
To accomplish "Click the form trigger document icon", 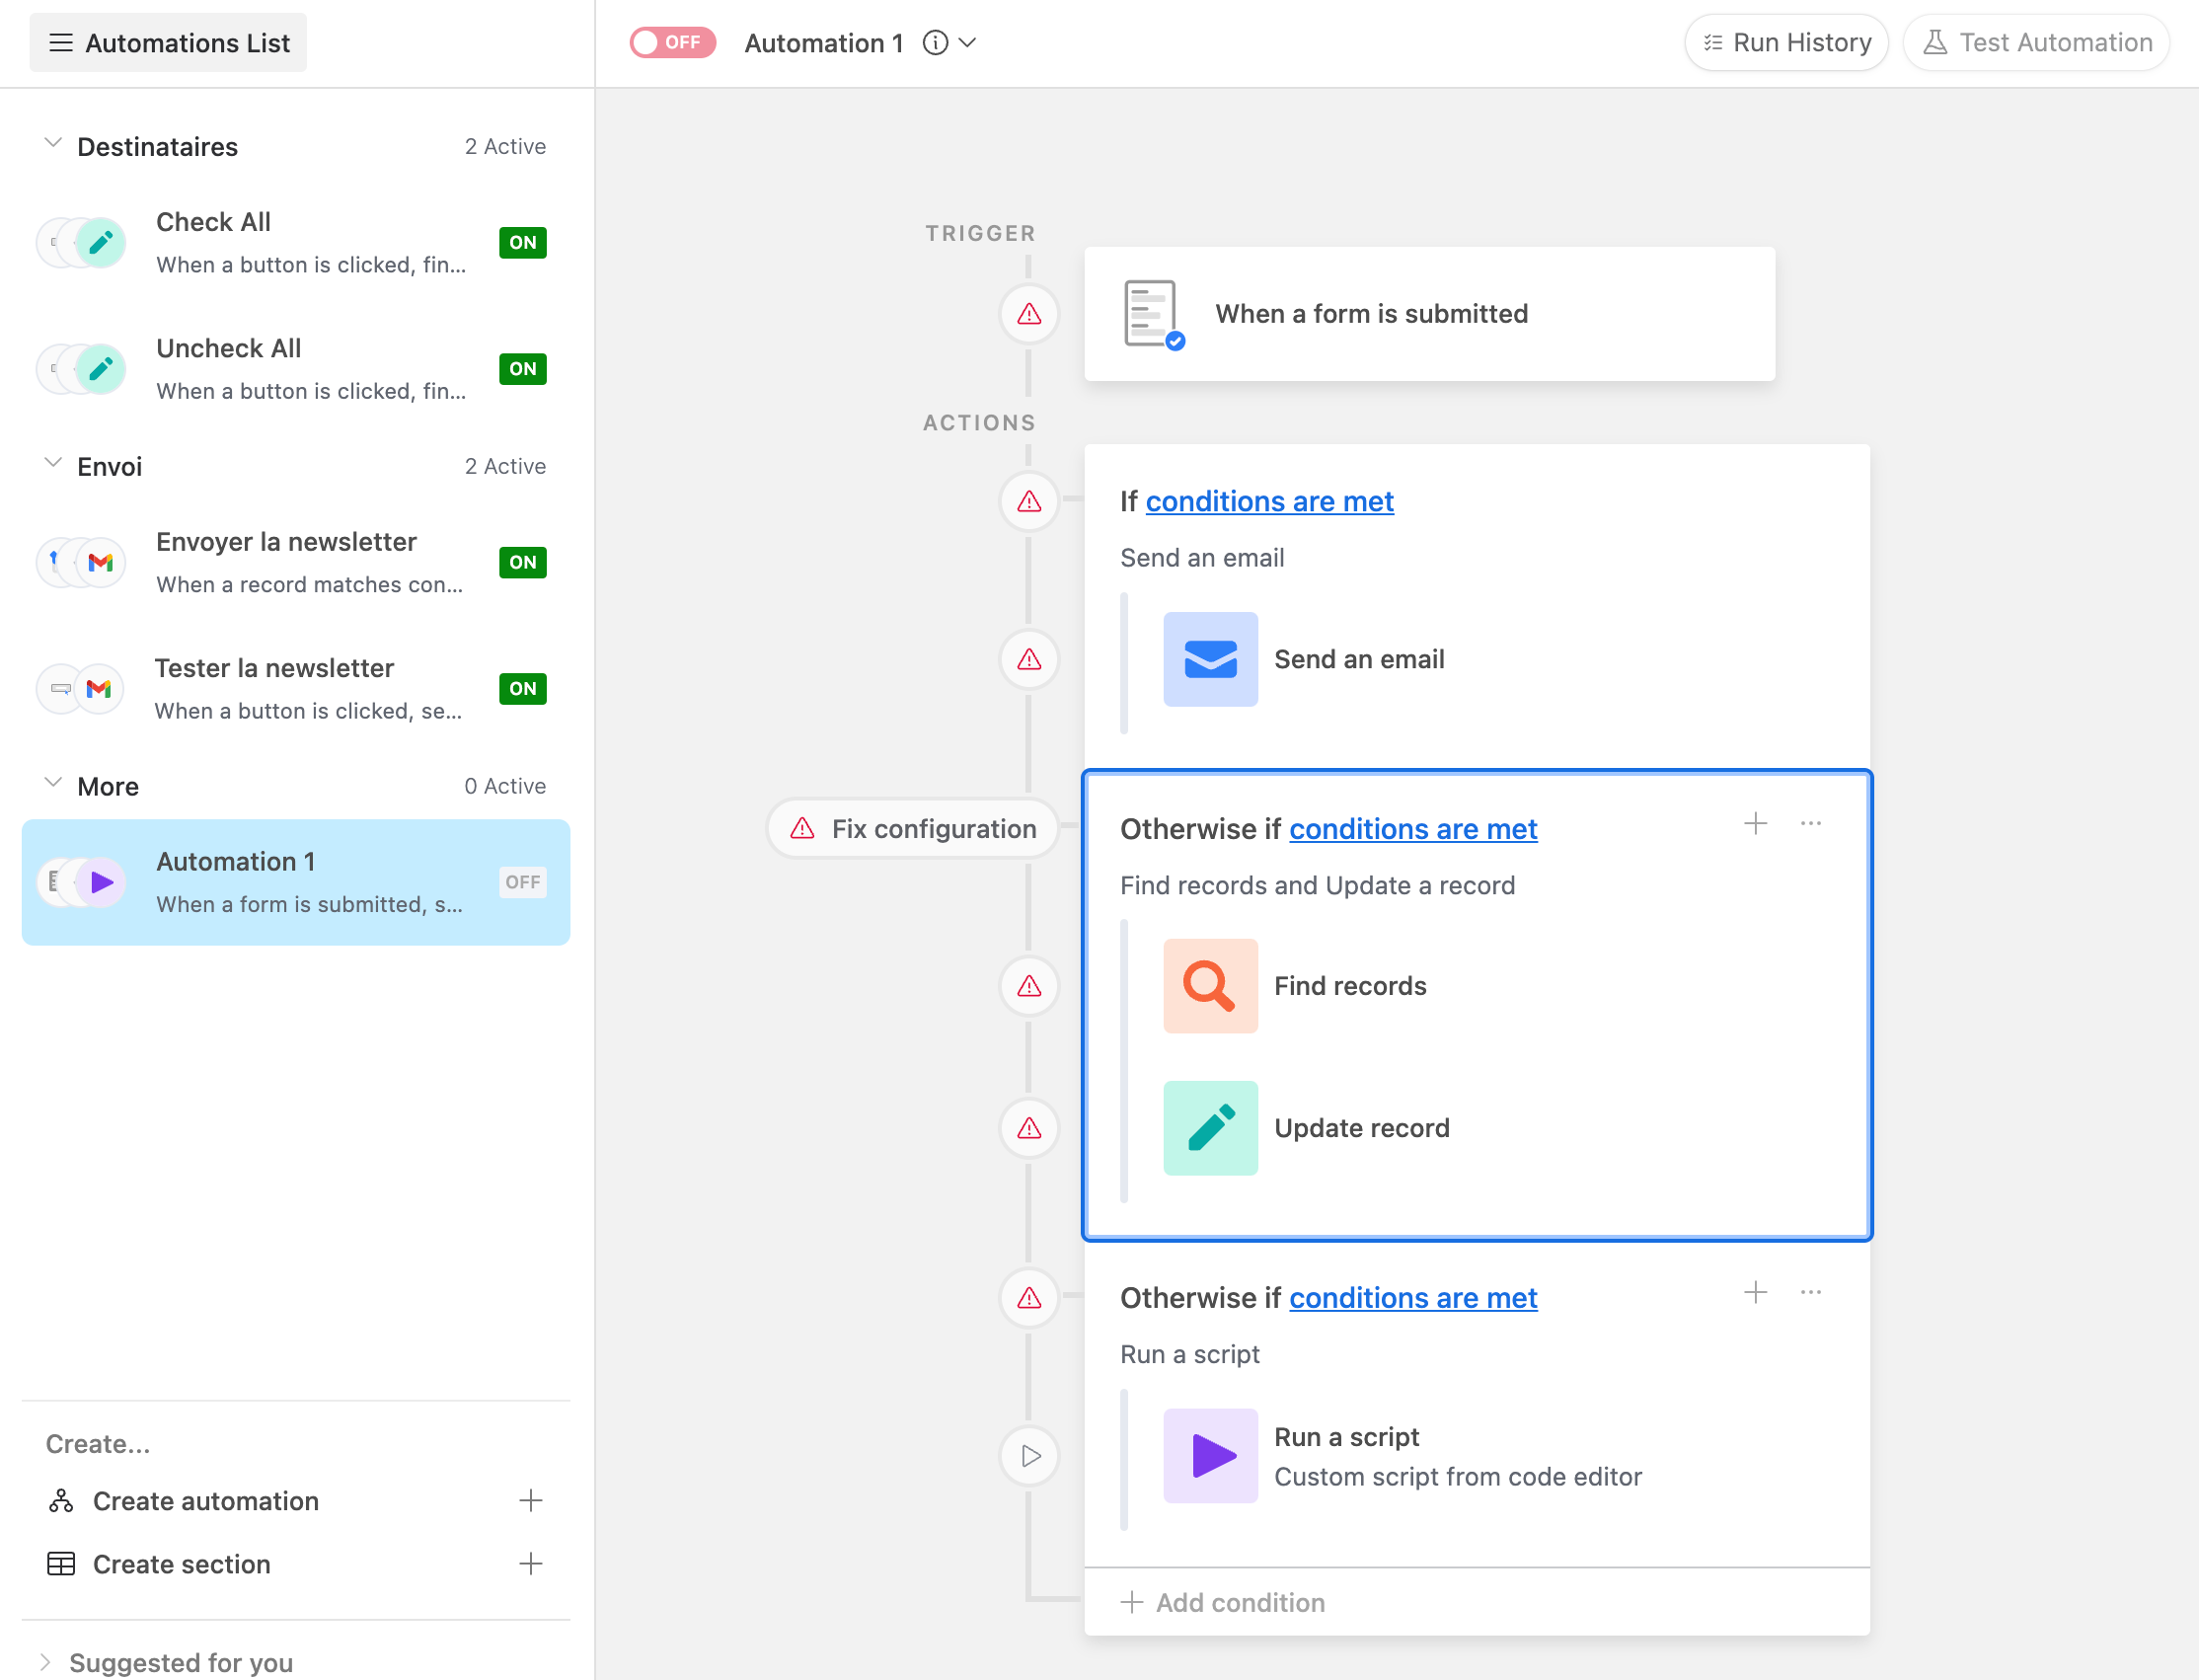I will [1152, 314].
